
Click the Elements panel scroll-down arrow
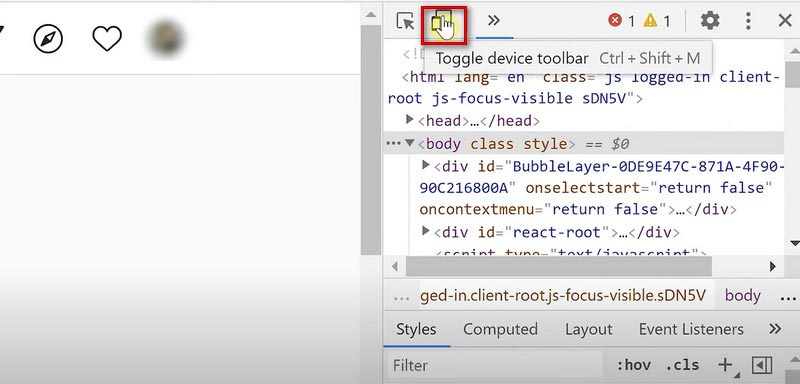tap(794, 243)
